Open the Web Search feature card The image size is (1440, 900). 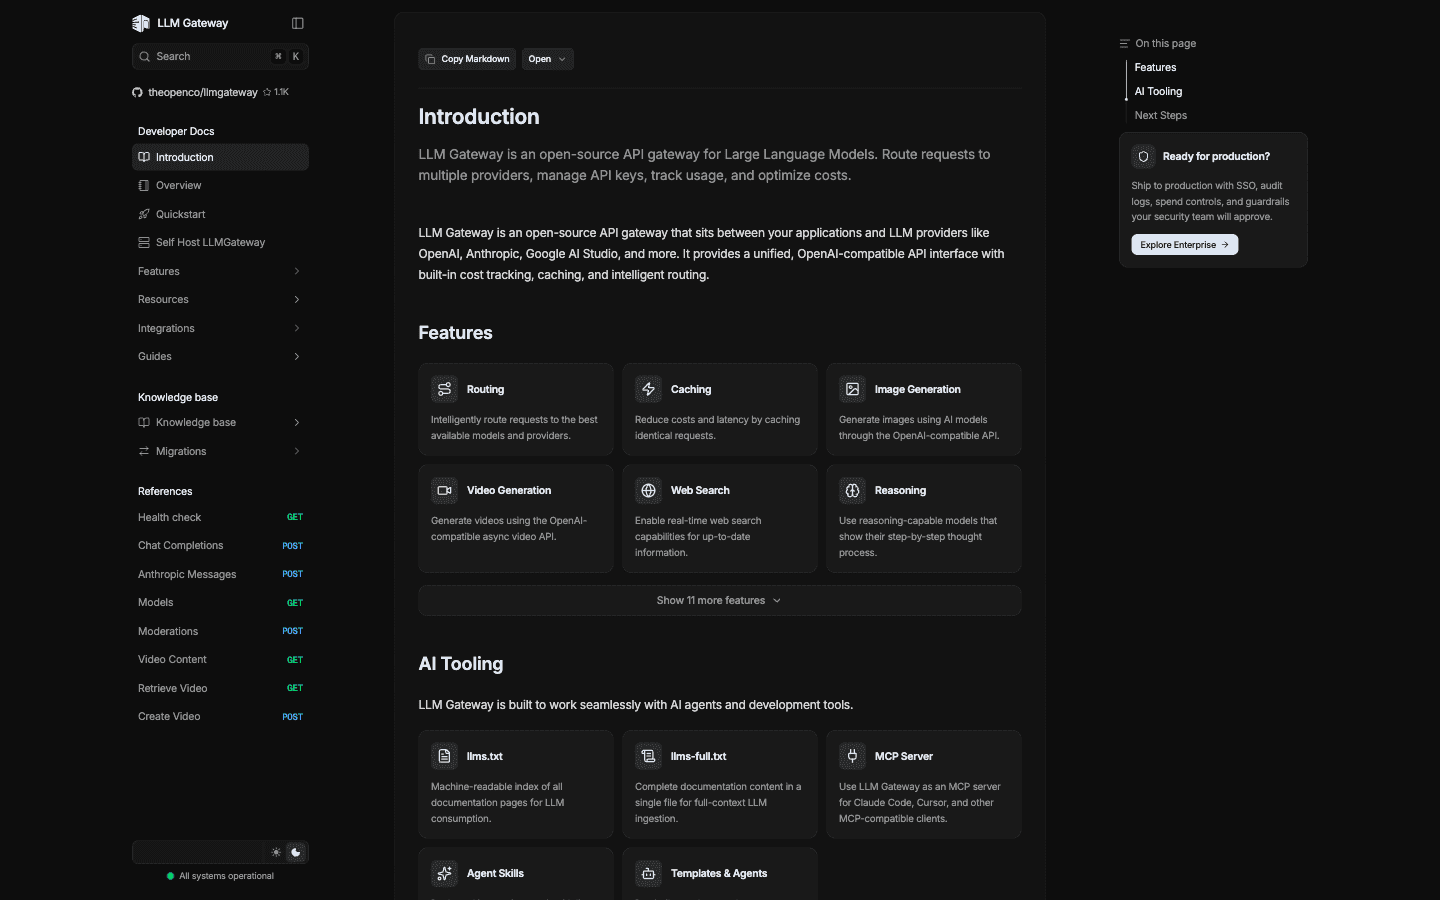click(720, 518)
